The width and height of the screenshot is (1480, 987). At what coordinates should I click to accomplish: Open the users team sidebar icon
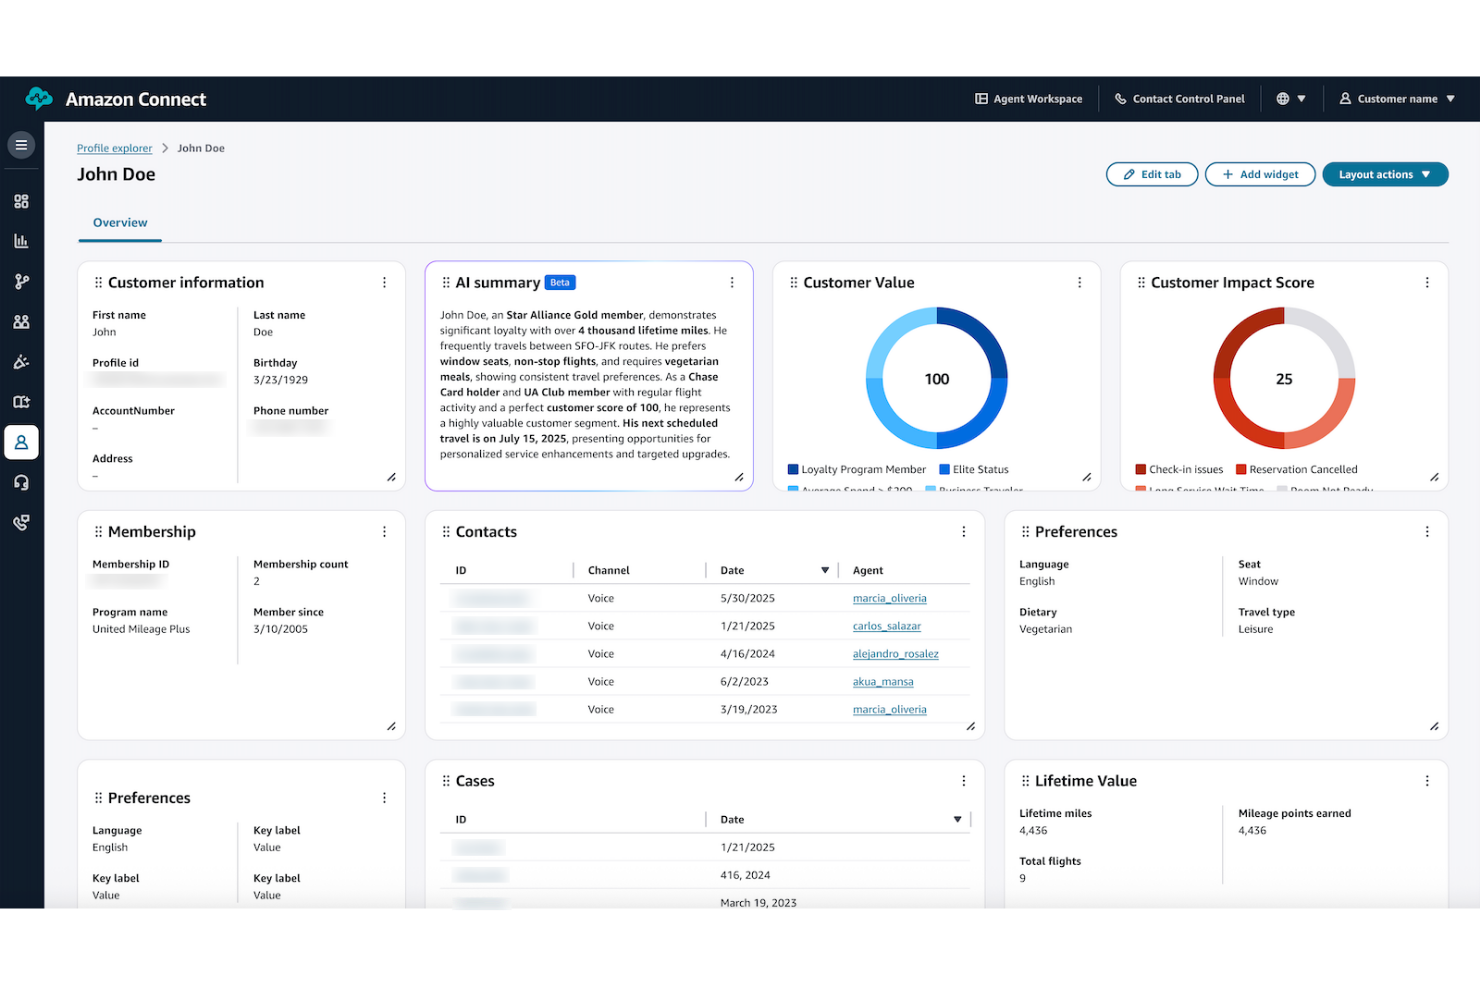click(x=21, y=321)
